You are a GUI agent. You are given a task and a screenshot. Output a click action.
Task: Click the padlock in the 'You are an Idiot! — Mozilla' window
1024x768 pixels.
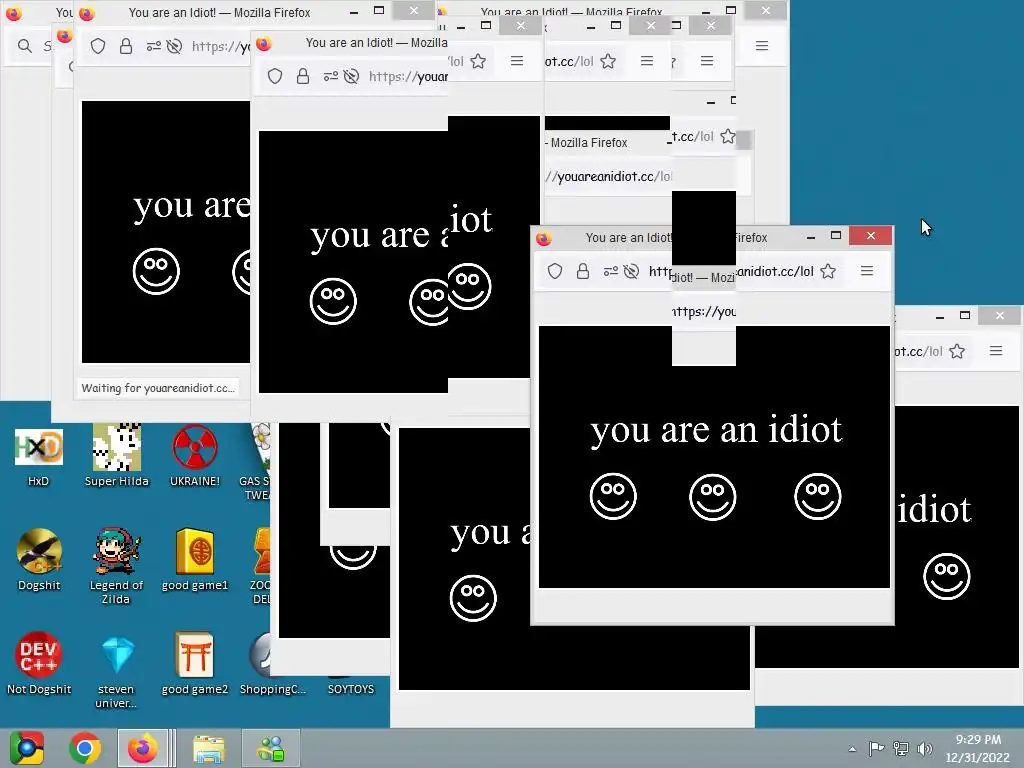pyautogui.click(x=302, y=76)
